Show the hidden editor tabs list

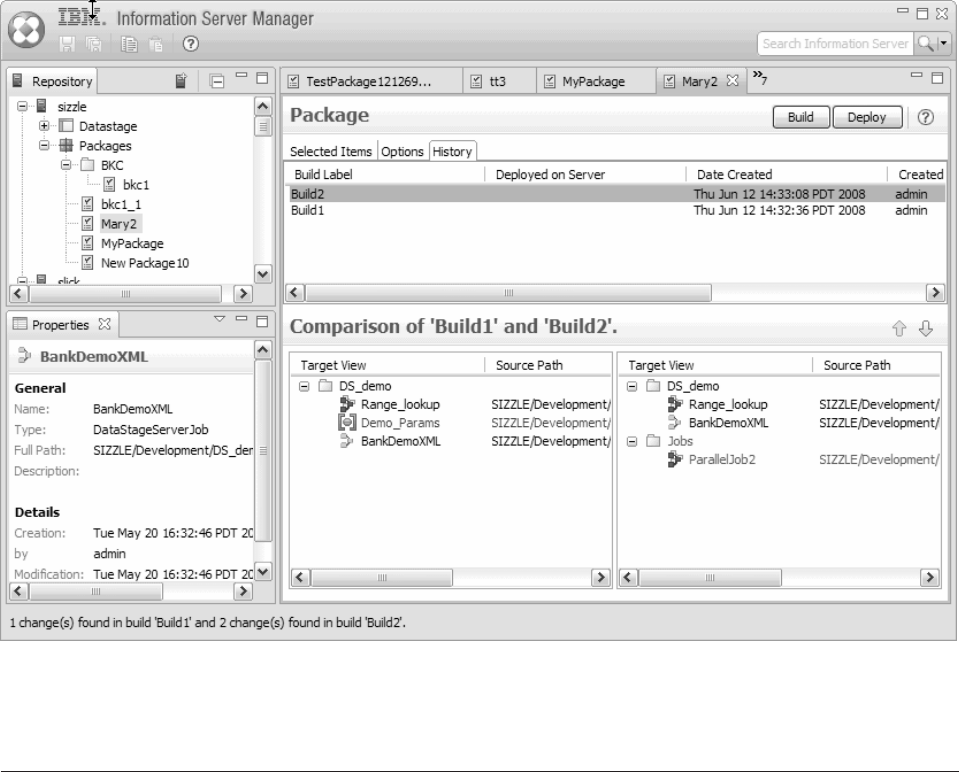(760, 77)
